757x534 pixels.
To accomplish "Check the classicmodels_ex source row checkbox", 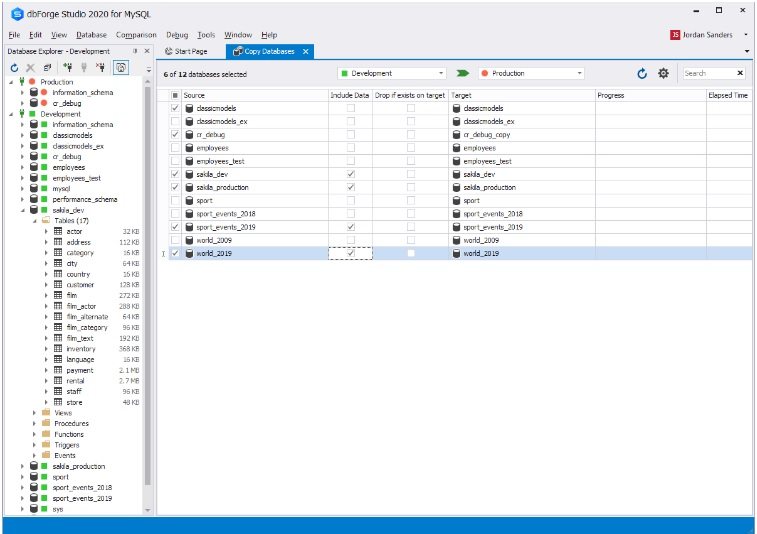I will coord(175,121).
